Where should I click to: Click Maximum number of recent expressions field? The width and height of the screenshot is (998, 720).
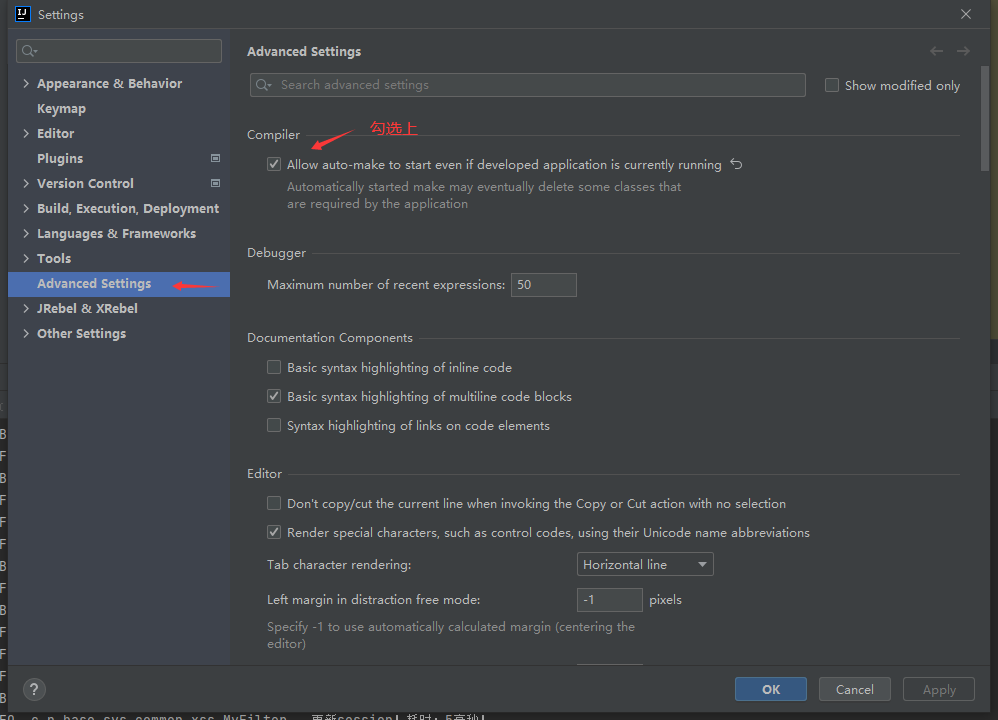point(544,285)
